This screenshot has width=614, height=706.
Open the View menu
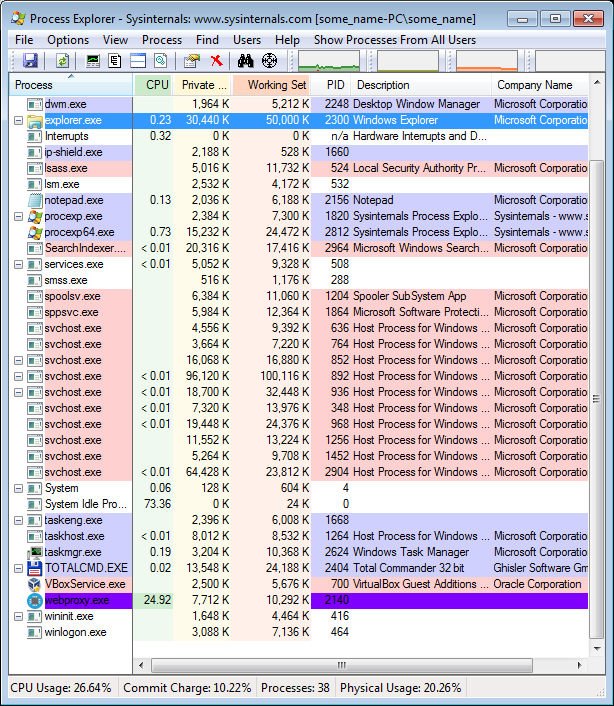[x=115, y=40]
